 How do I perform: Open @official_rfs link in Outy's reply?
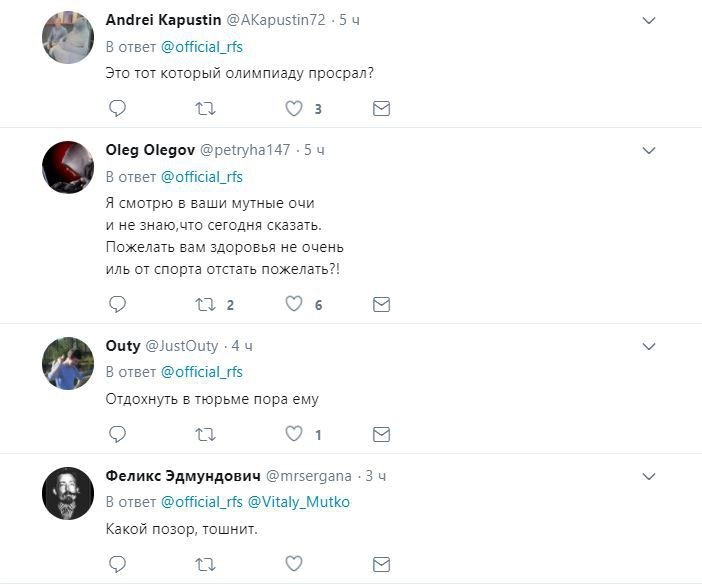[x=202, y=371]
